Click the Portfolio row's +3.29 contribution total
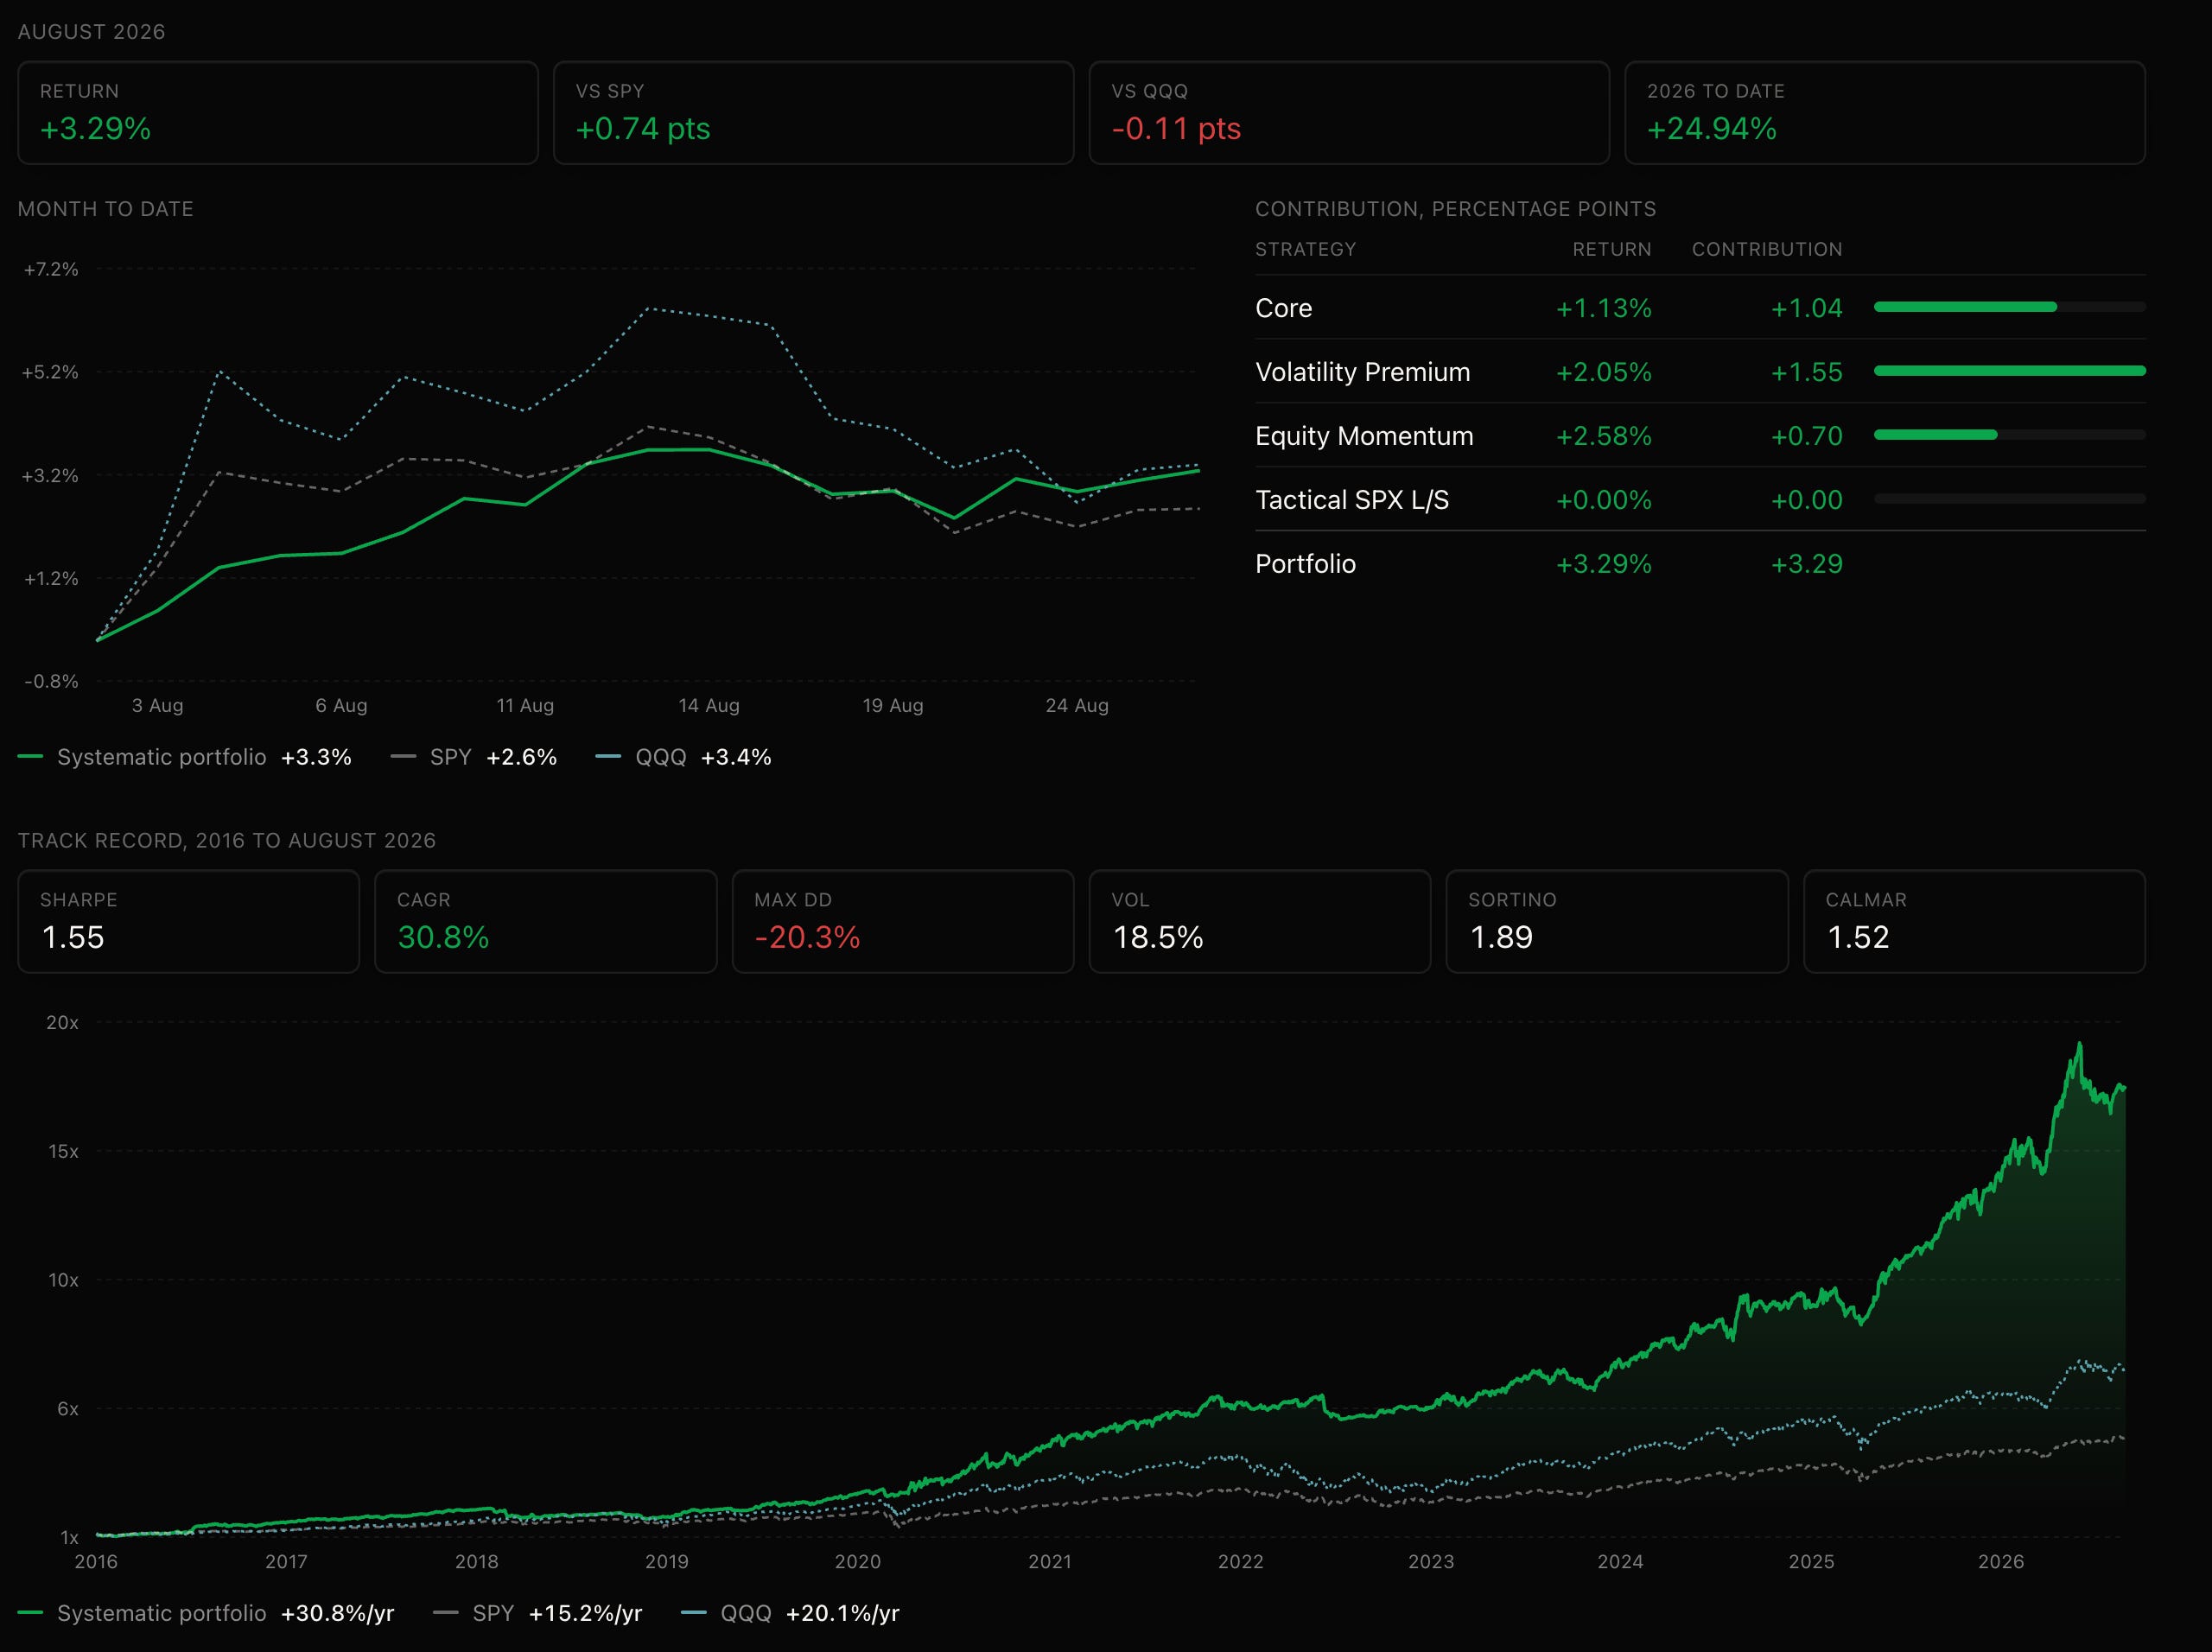The image size is (2212, 1652). (x=1807, y=564)
